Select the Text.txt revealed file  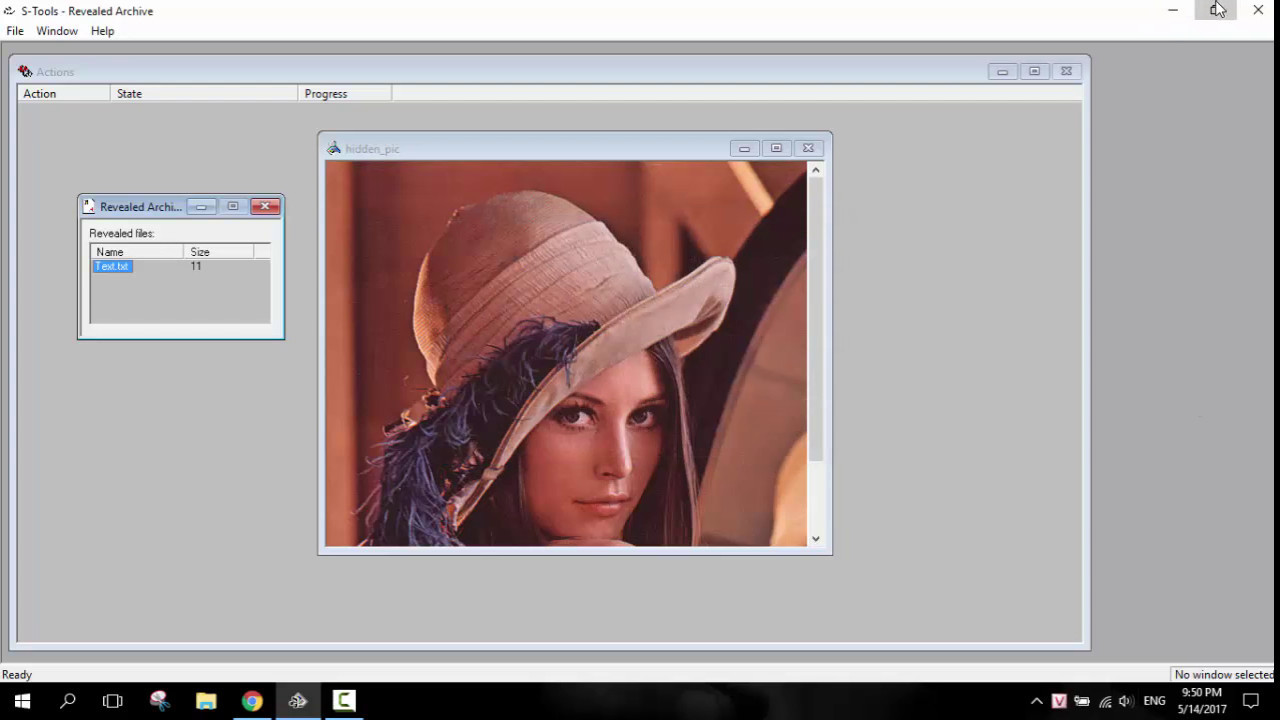coord(112,266)
